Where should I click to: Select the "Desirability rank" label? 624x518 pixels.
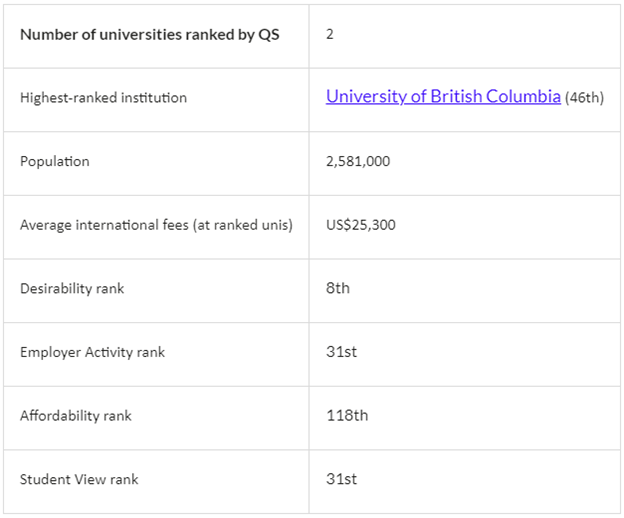[72, 288]
